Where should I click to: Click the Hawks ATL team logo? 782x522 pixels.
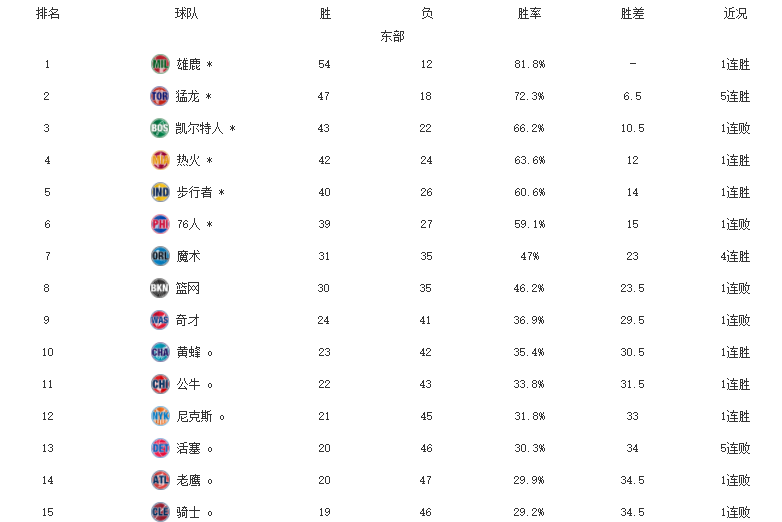(160, 480)
